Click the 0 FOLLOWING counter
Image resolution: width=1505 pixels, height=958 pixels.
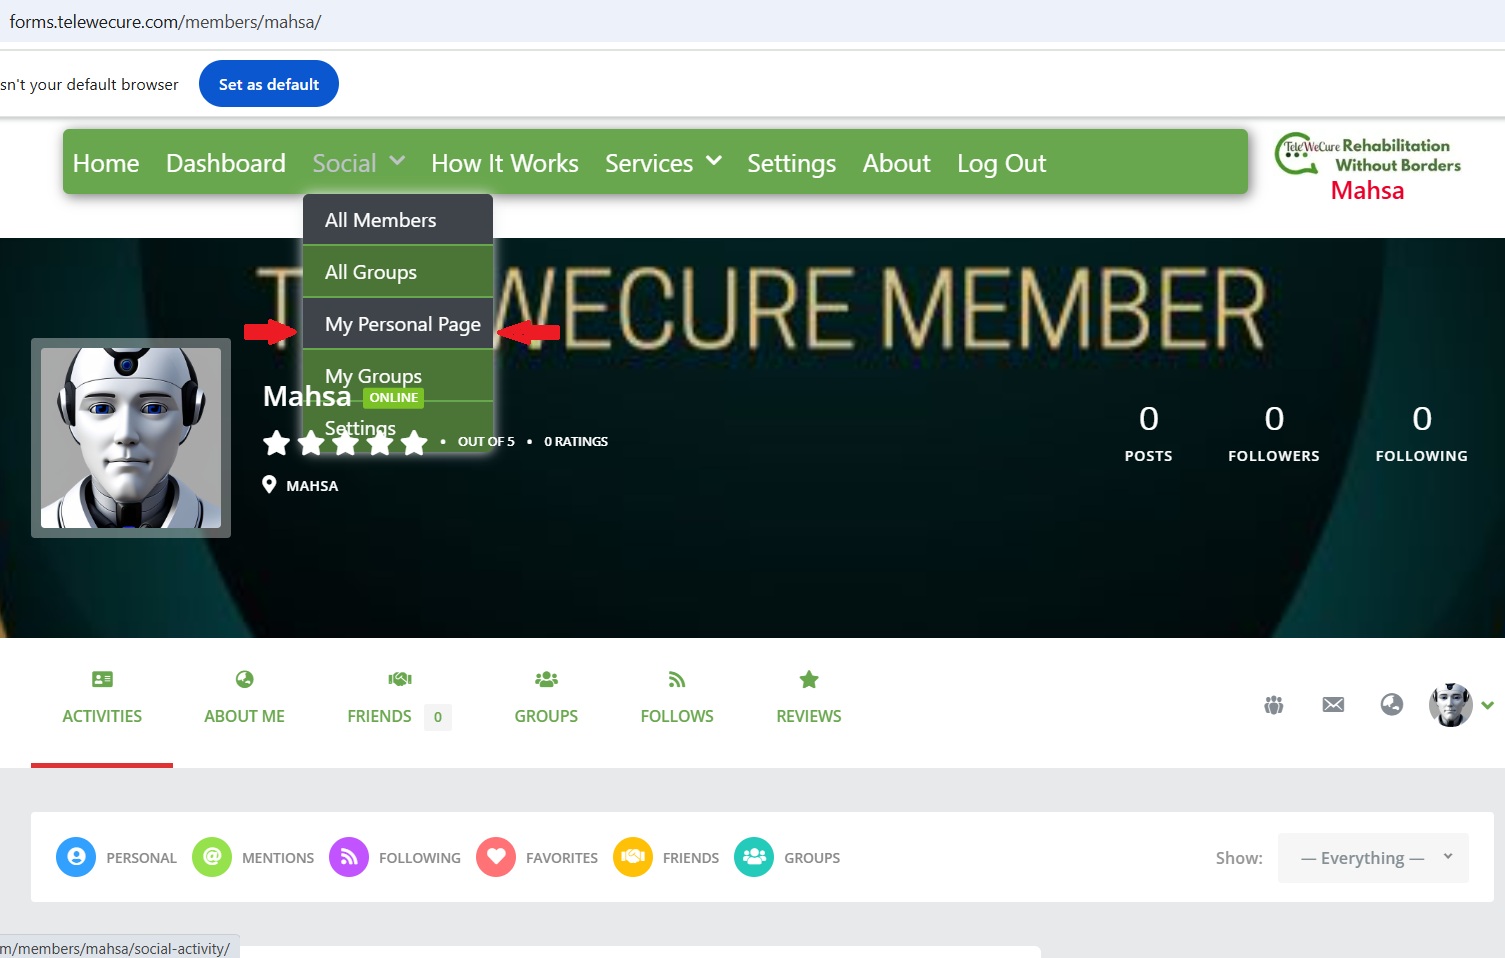point(1422,433)
